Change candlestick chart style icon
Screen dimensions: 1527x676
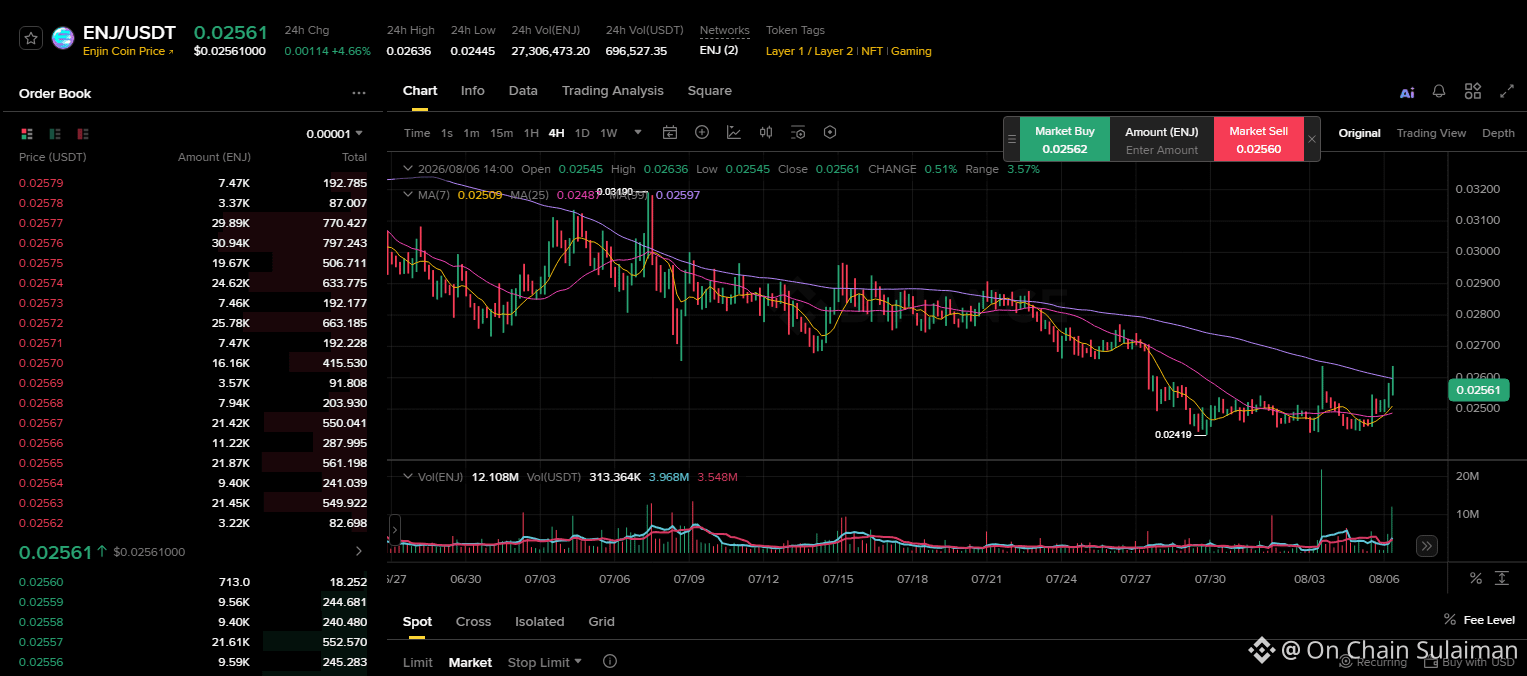point(766,132)
